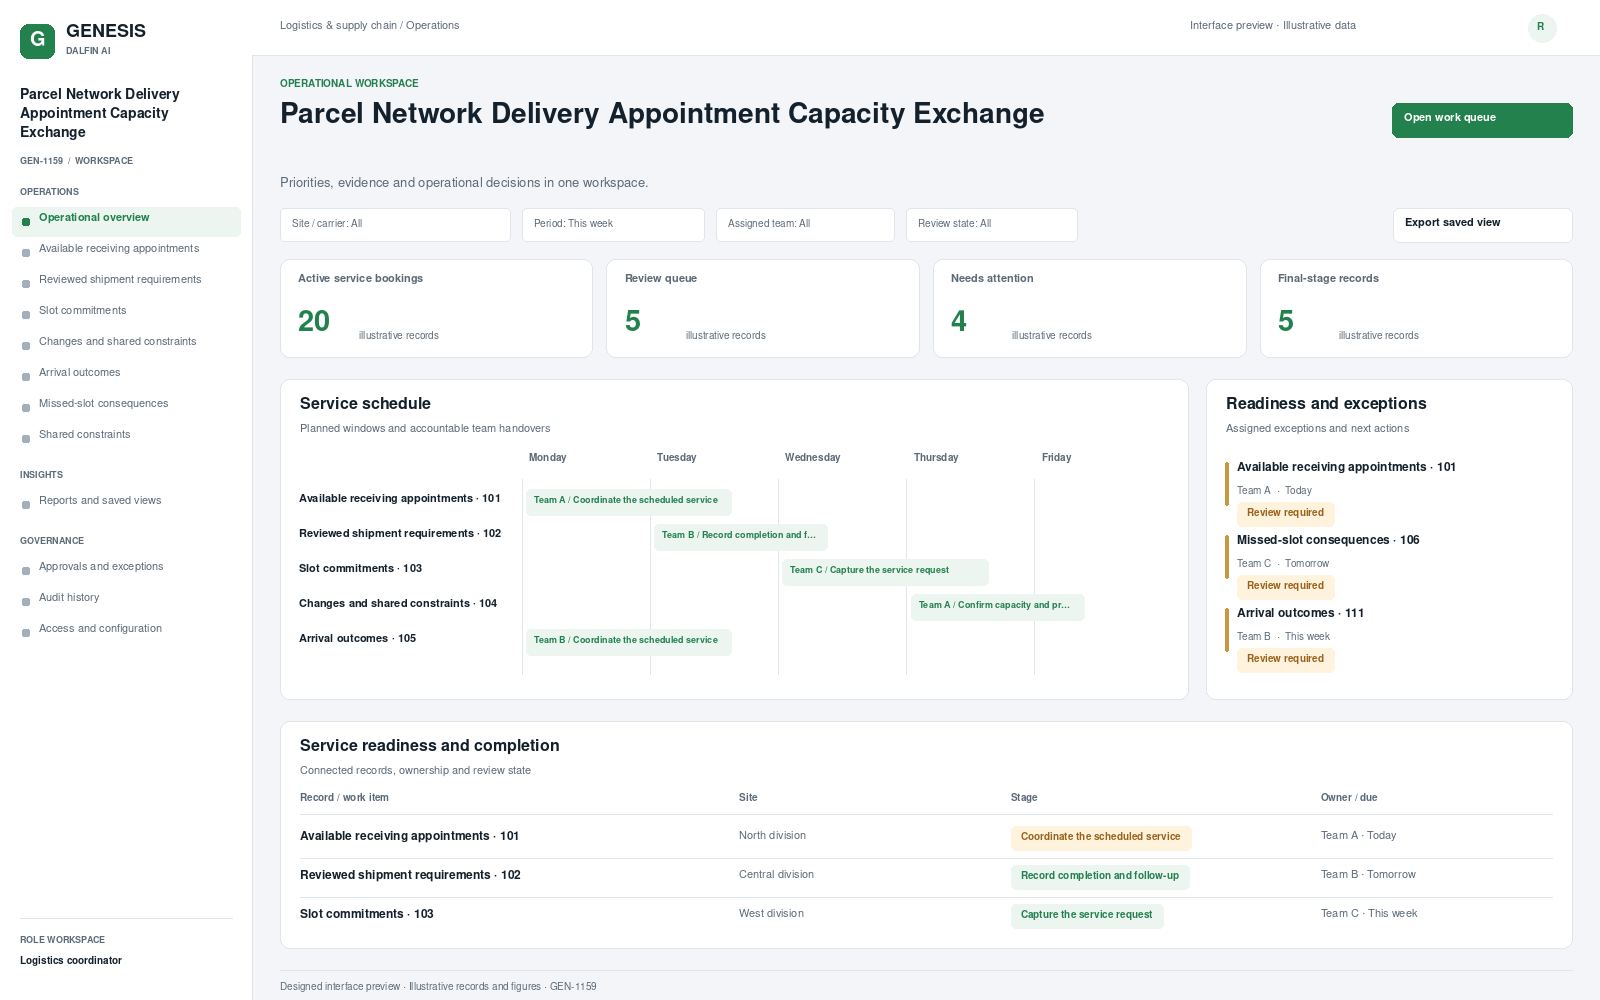Click the Operations breadcrumb link
This screenshot has height=1000, width=1600.
click(x=433, y=26)
